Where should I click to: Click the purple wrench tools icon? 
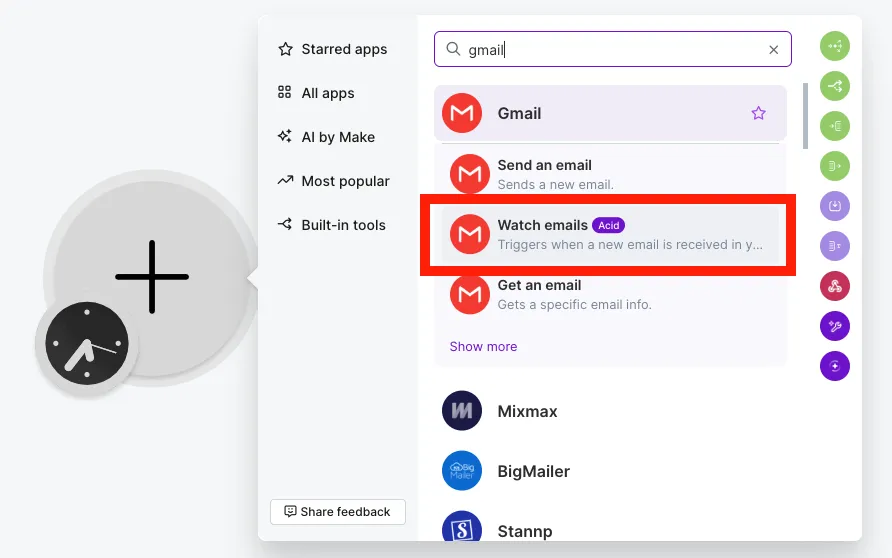click(x=835, y=326)
